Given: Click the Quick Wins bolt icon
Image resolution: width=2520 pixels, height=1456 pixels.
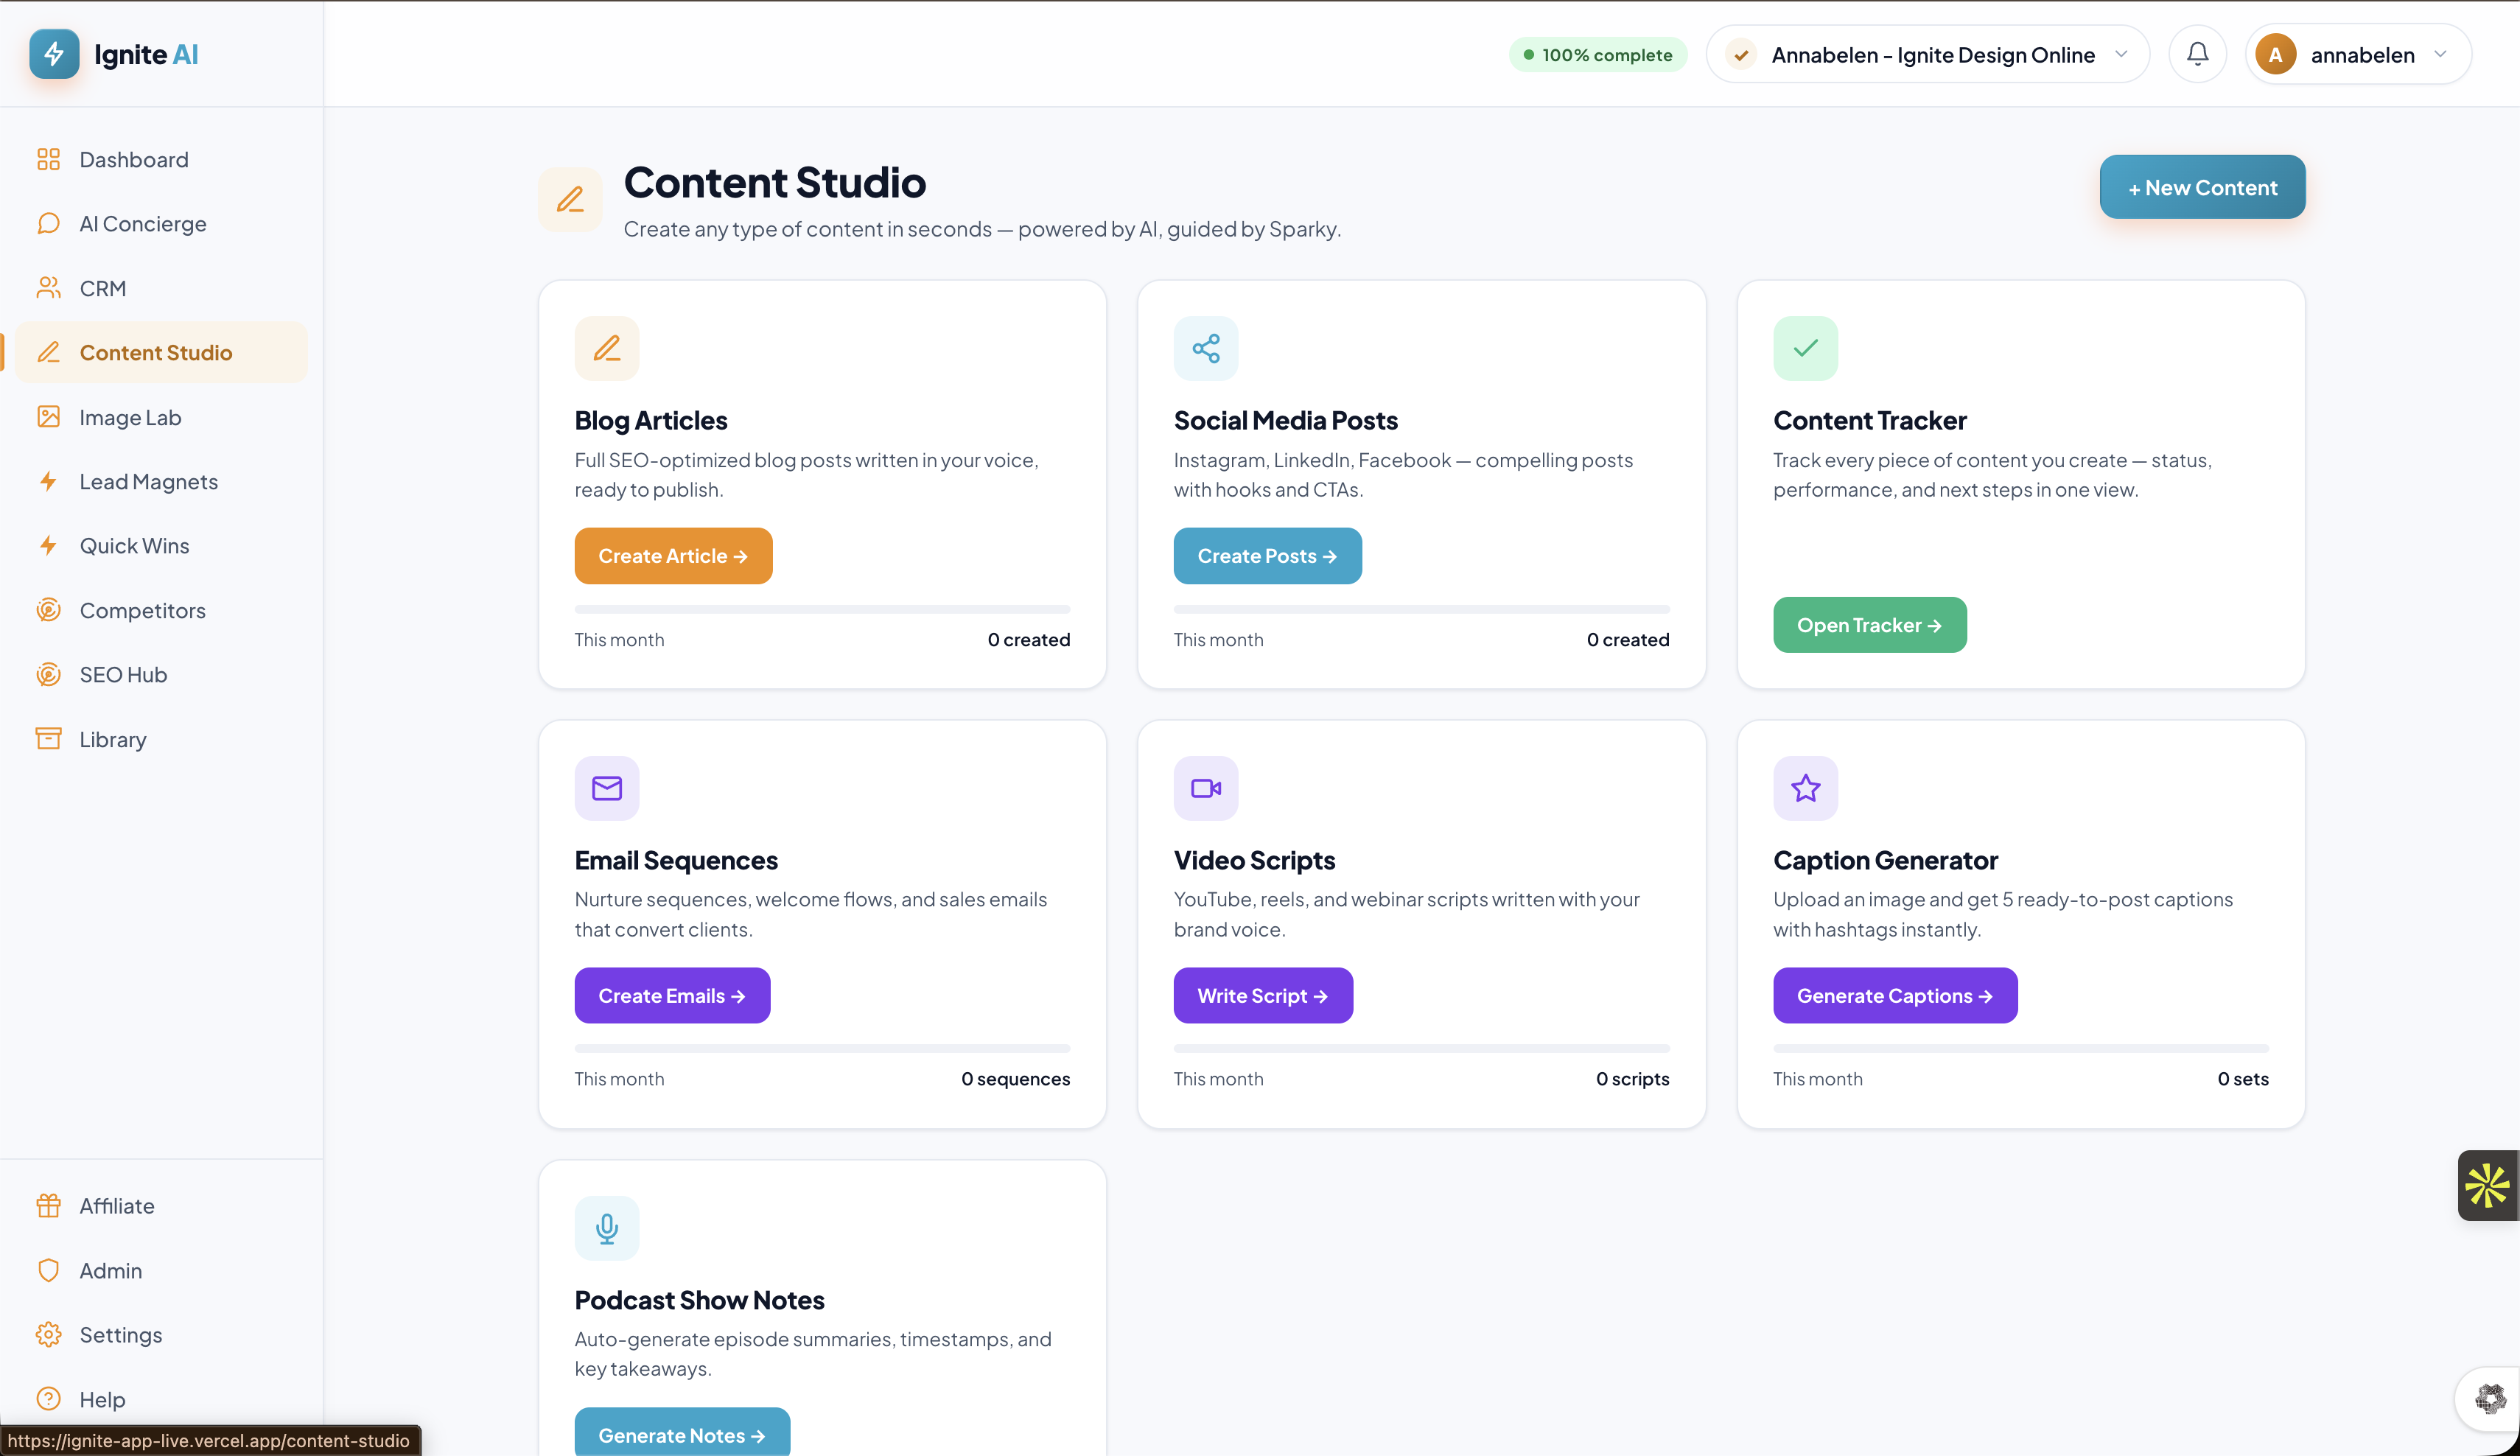Looking at the screenshot, I should coord(48,546).
